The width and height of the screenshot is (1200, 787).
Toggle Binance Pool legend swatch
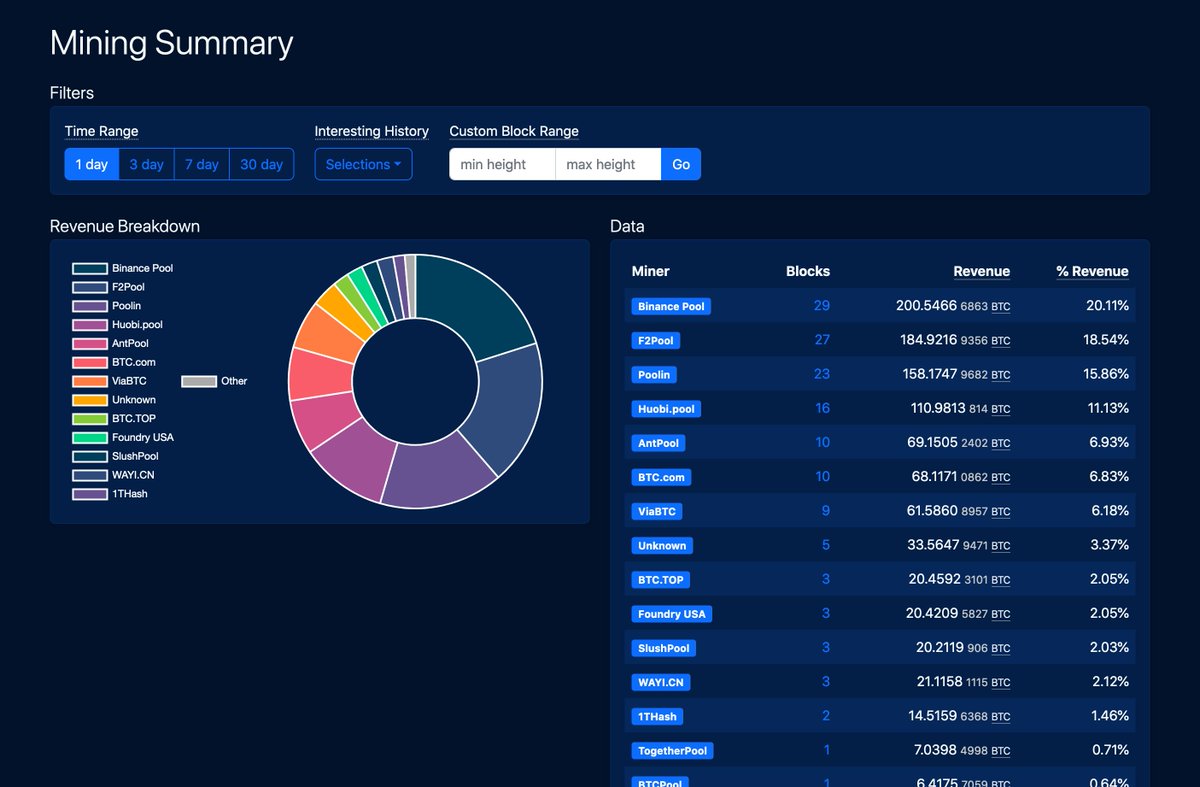click(x=90, y=268)
